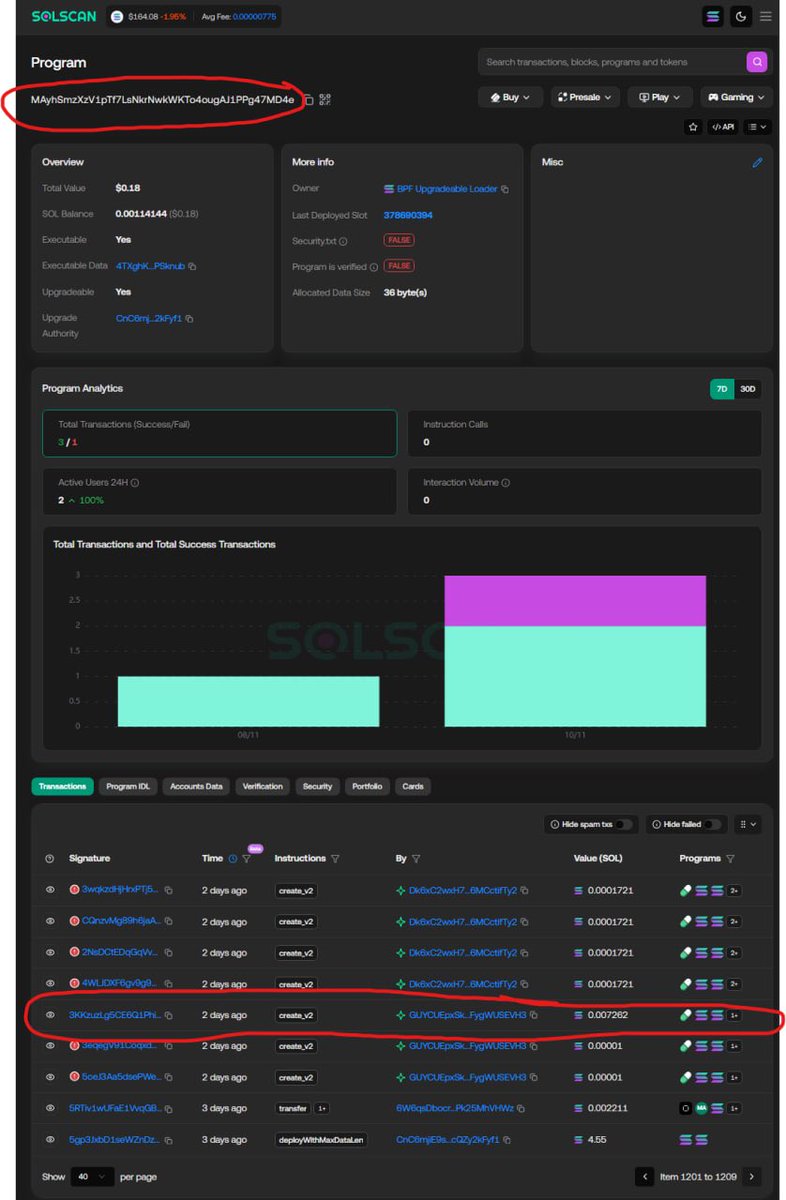Open the BPF Upgradeable Loader owner link
The height and width of the screenshot is (1200, 786).
[x=447, y=189]
